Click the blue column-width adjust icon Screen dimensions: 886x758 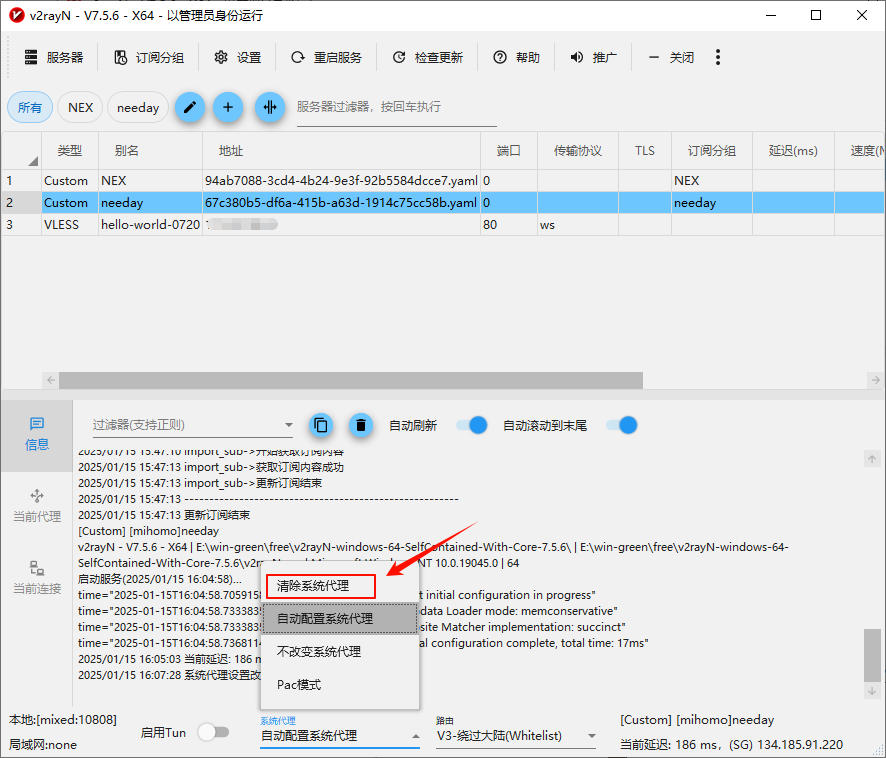coord(269,107)
